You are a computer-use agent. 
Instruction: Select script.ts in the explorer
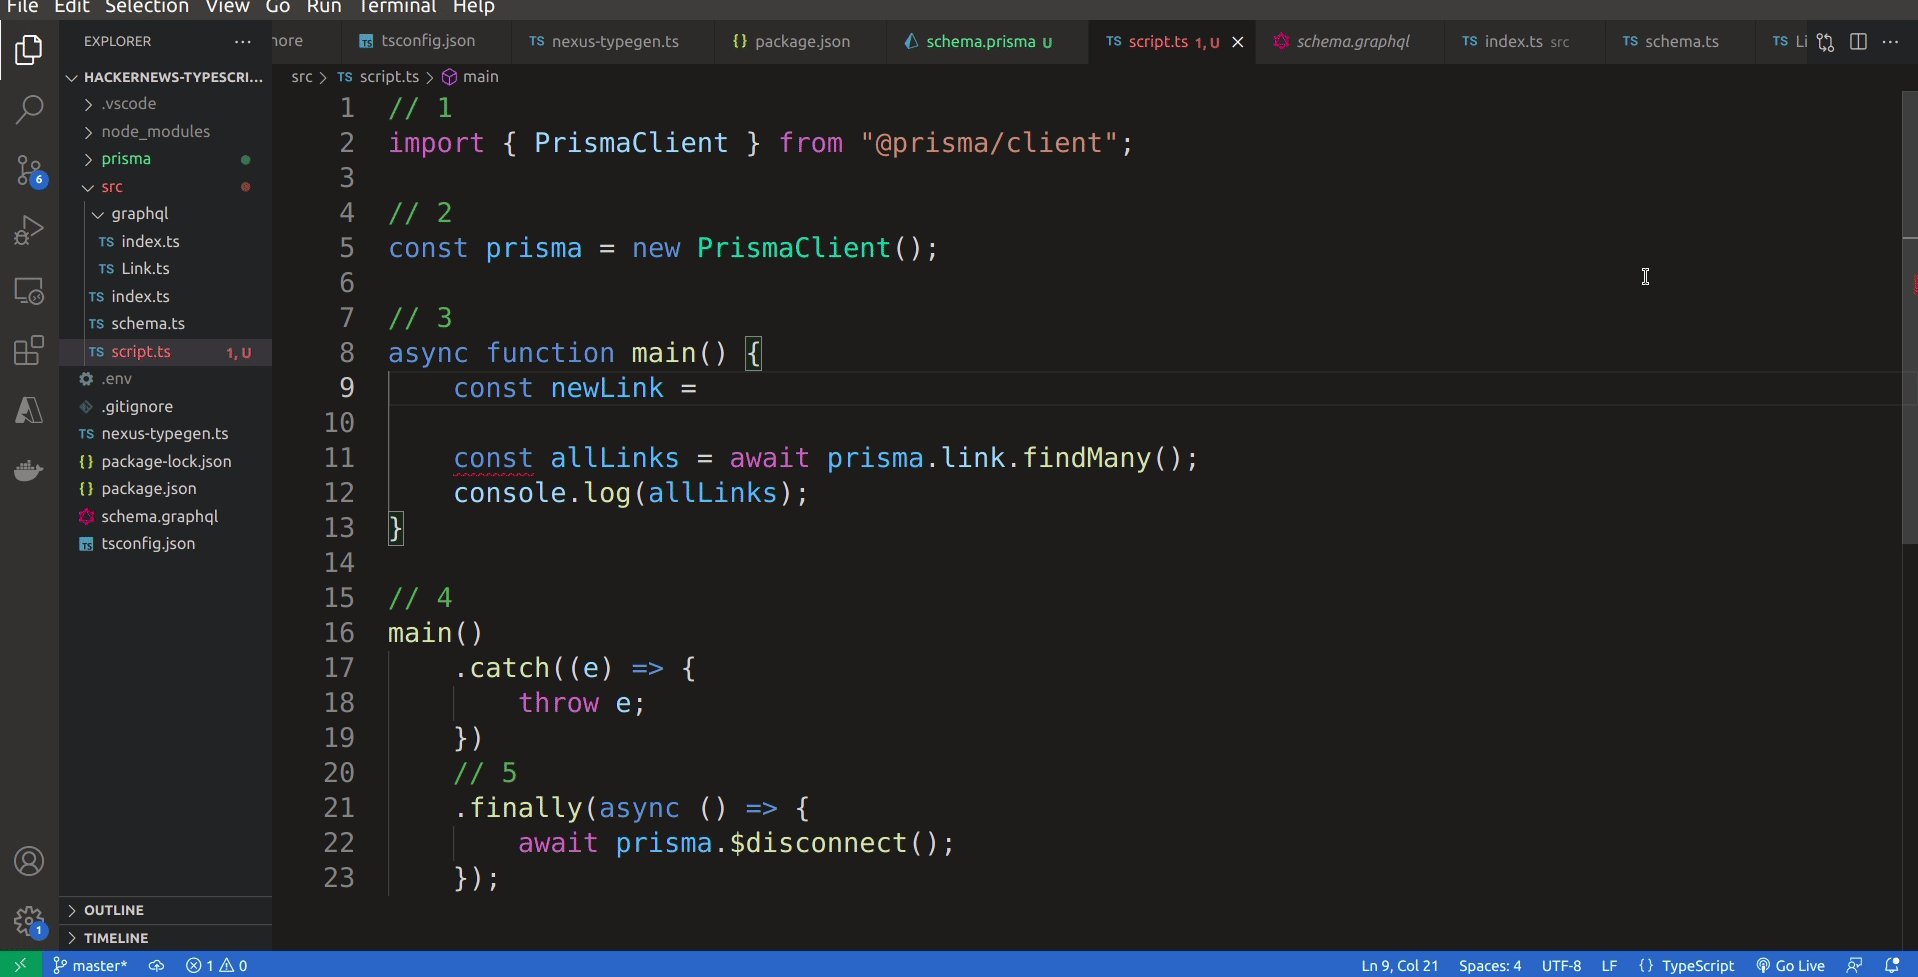(166, 352)
